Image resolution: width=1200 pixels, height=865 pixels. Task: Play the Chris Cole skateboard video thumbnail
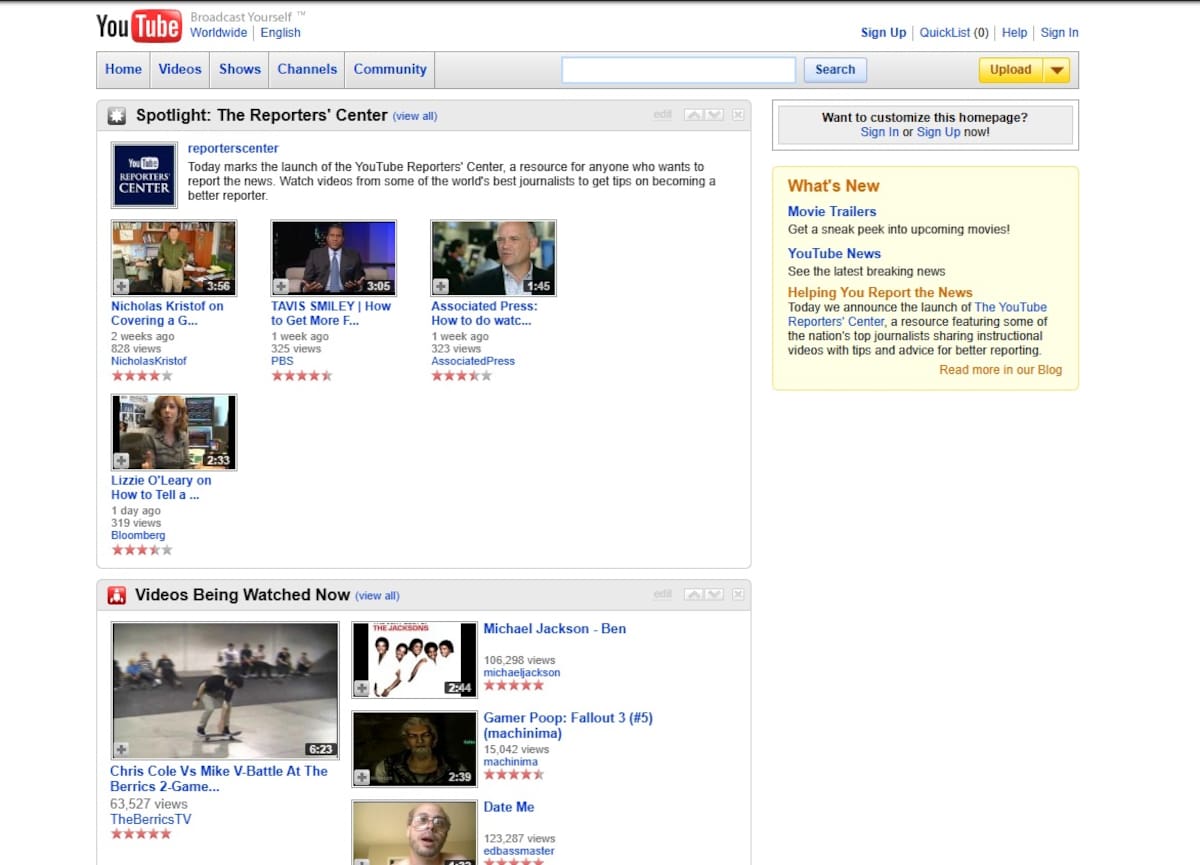coord(225,691)
